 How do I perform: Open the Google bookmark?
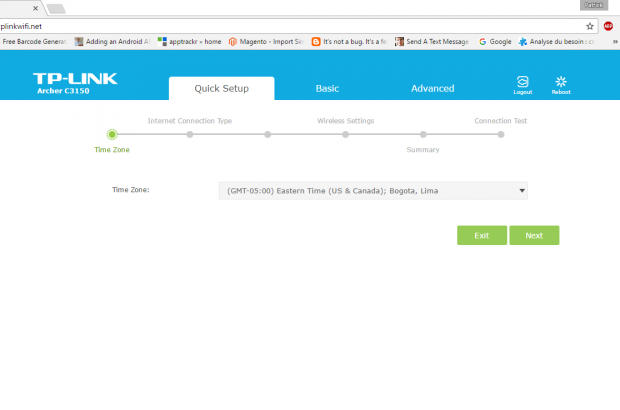pyautogui.click(x=495, y=42)
